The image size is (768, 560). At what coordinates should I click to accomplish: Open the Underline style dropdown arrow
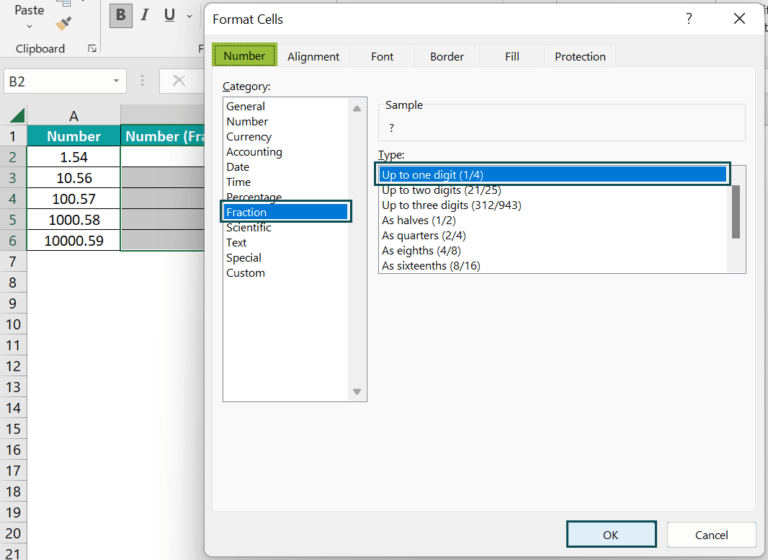click(190, 16)
